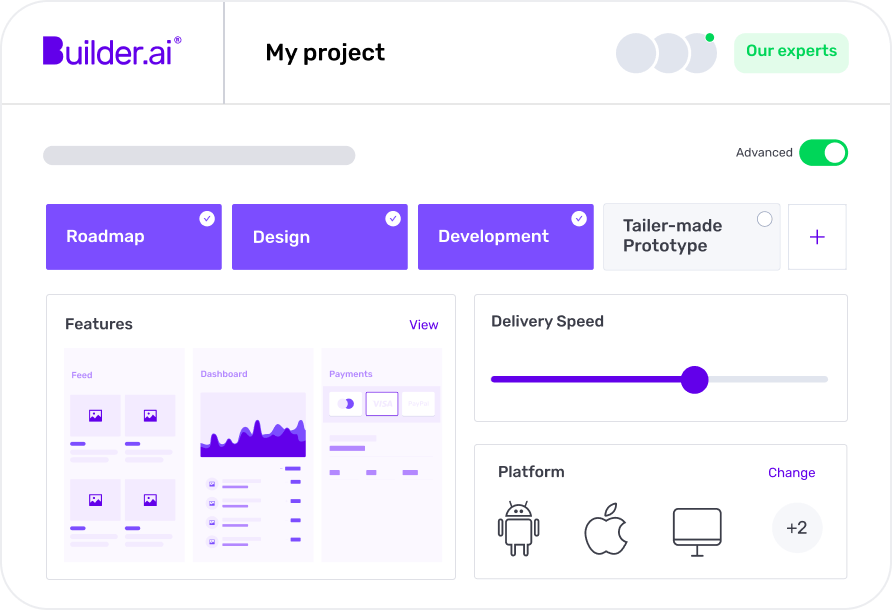The width and height of the screenshot is (892, 610).
Task: Show the +2 additional platforms
Action: tap(796, 528)
